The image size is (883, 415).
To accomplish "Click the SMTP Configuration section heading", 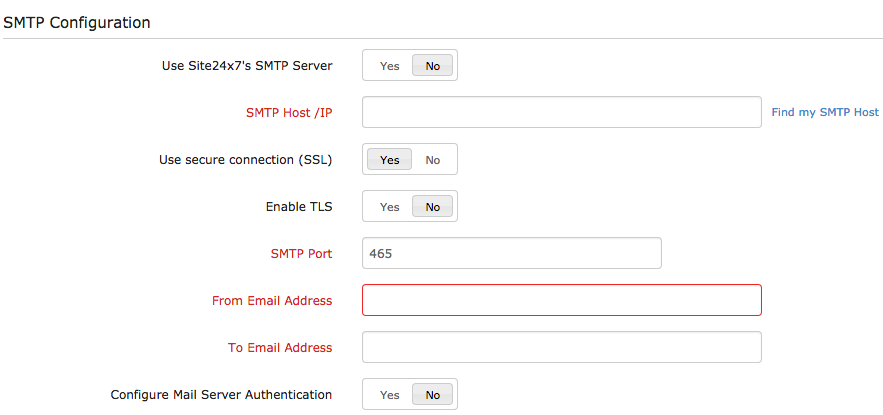I will coord(77,22).
